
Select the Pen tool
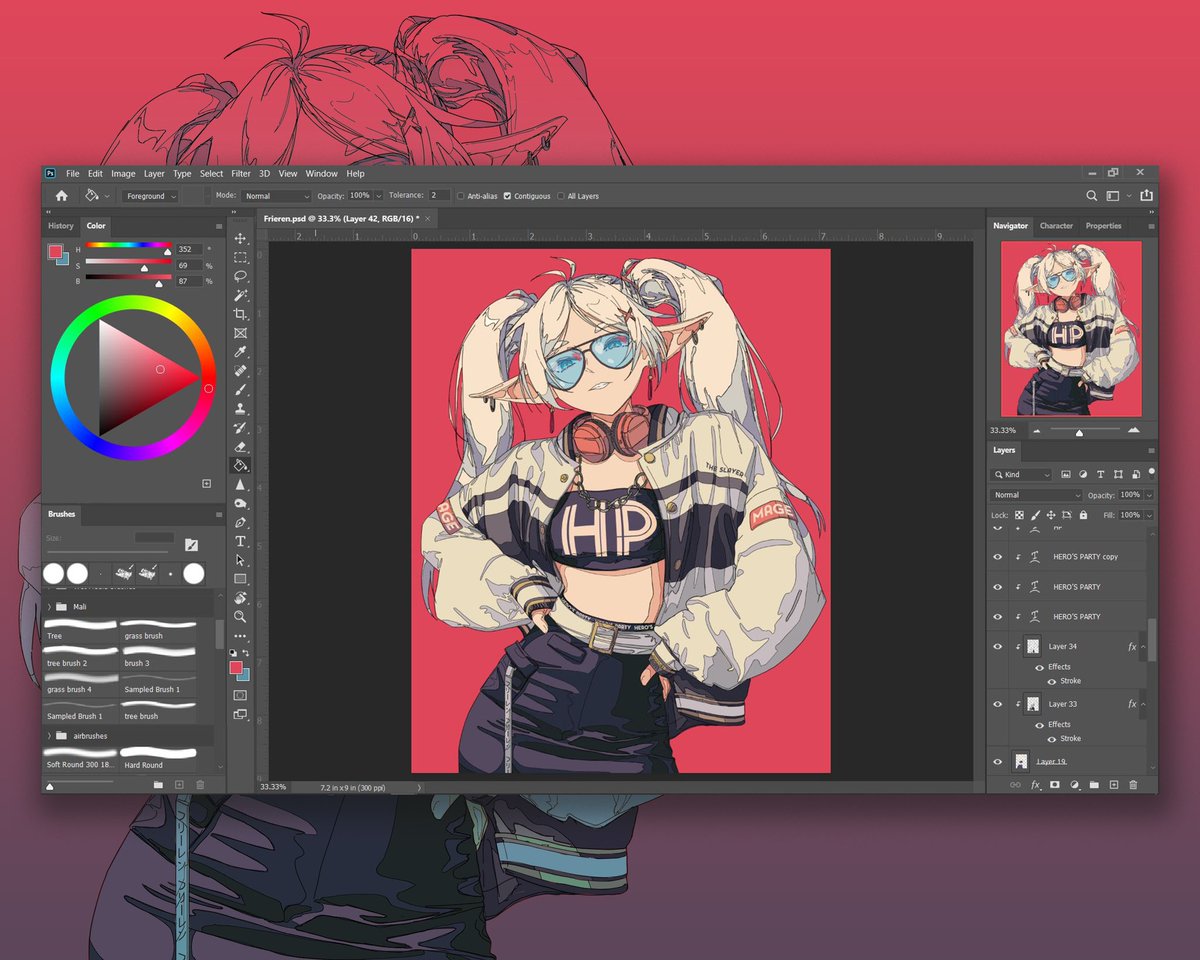240,523
